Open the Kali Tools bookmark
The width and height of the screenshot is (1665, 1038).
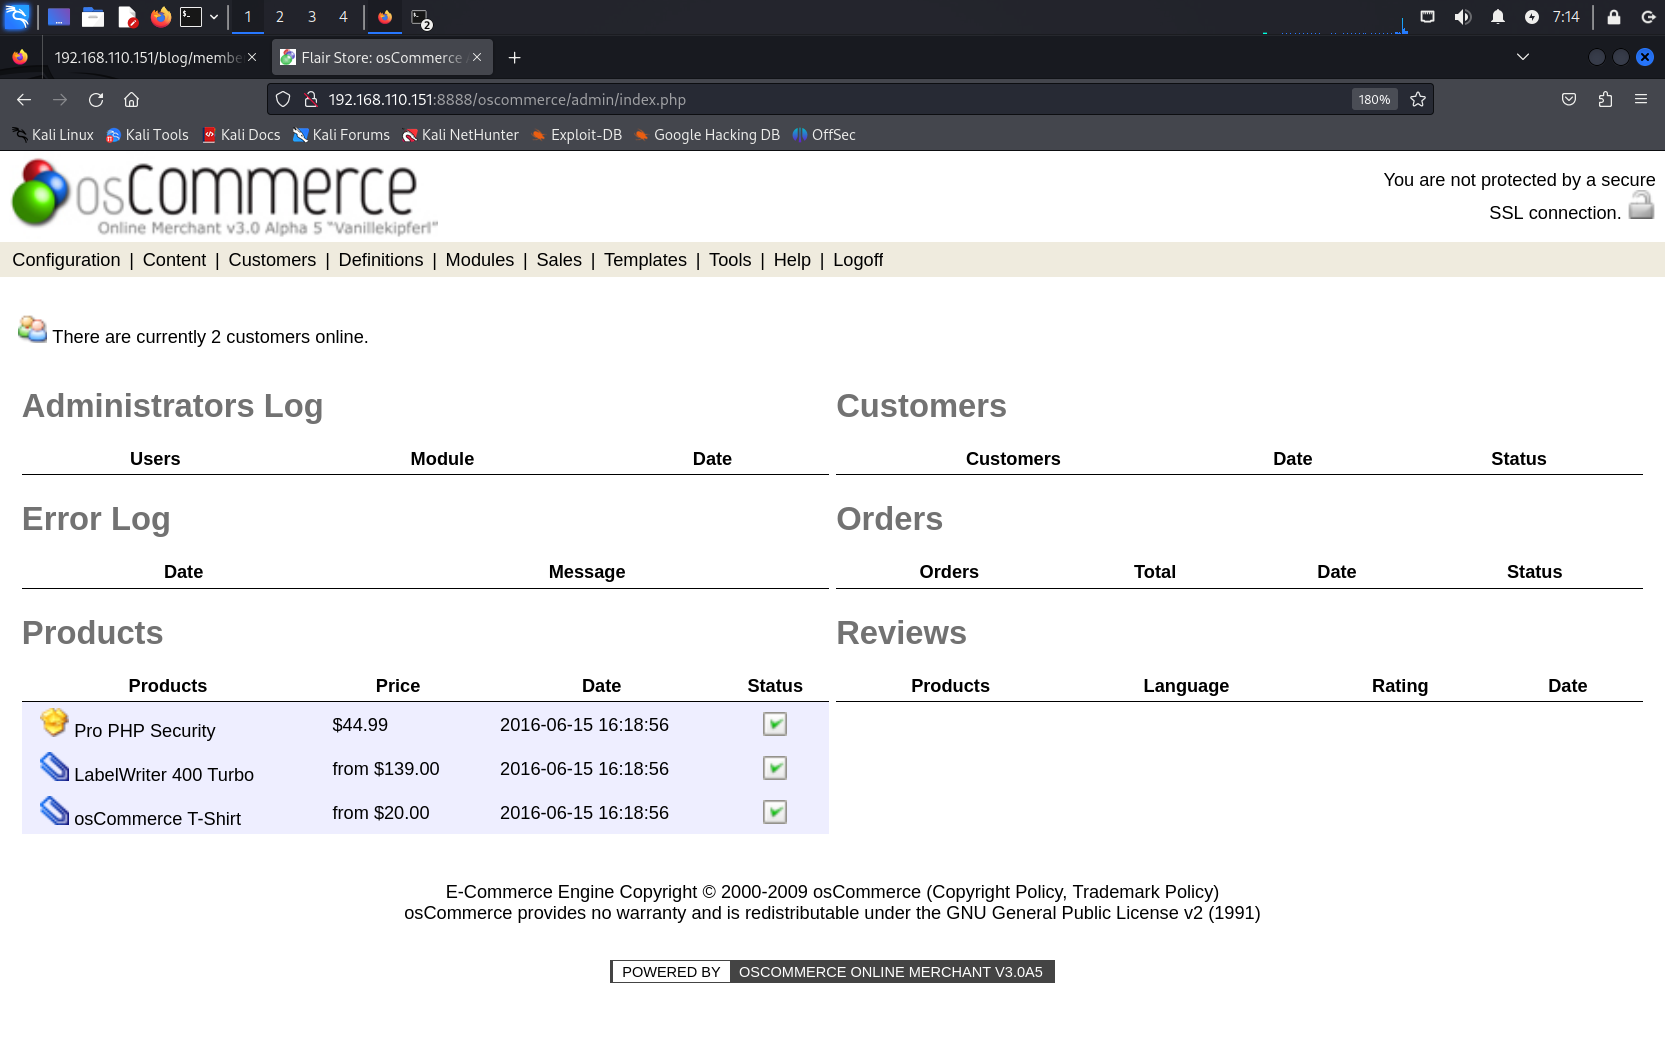(x=147, y=135)
